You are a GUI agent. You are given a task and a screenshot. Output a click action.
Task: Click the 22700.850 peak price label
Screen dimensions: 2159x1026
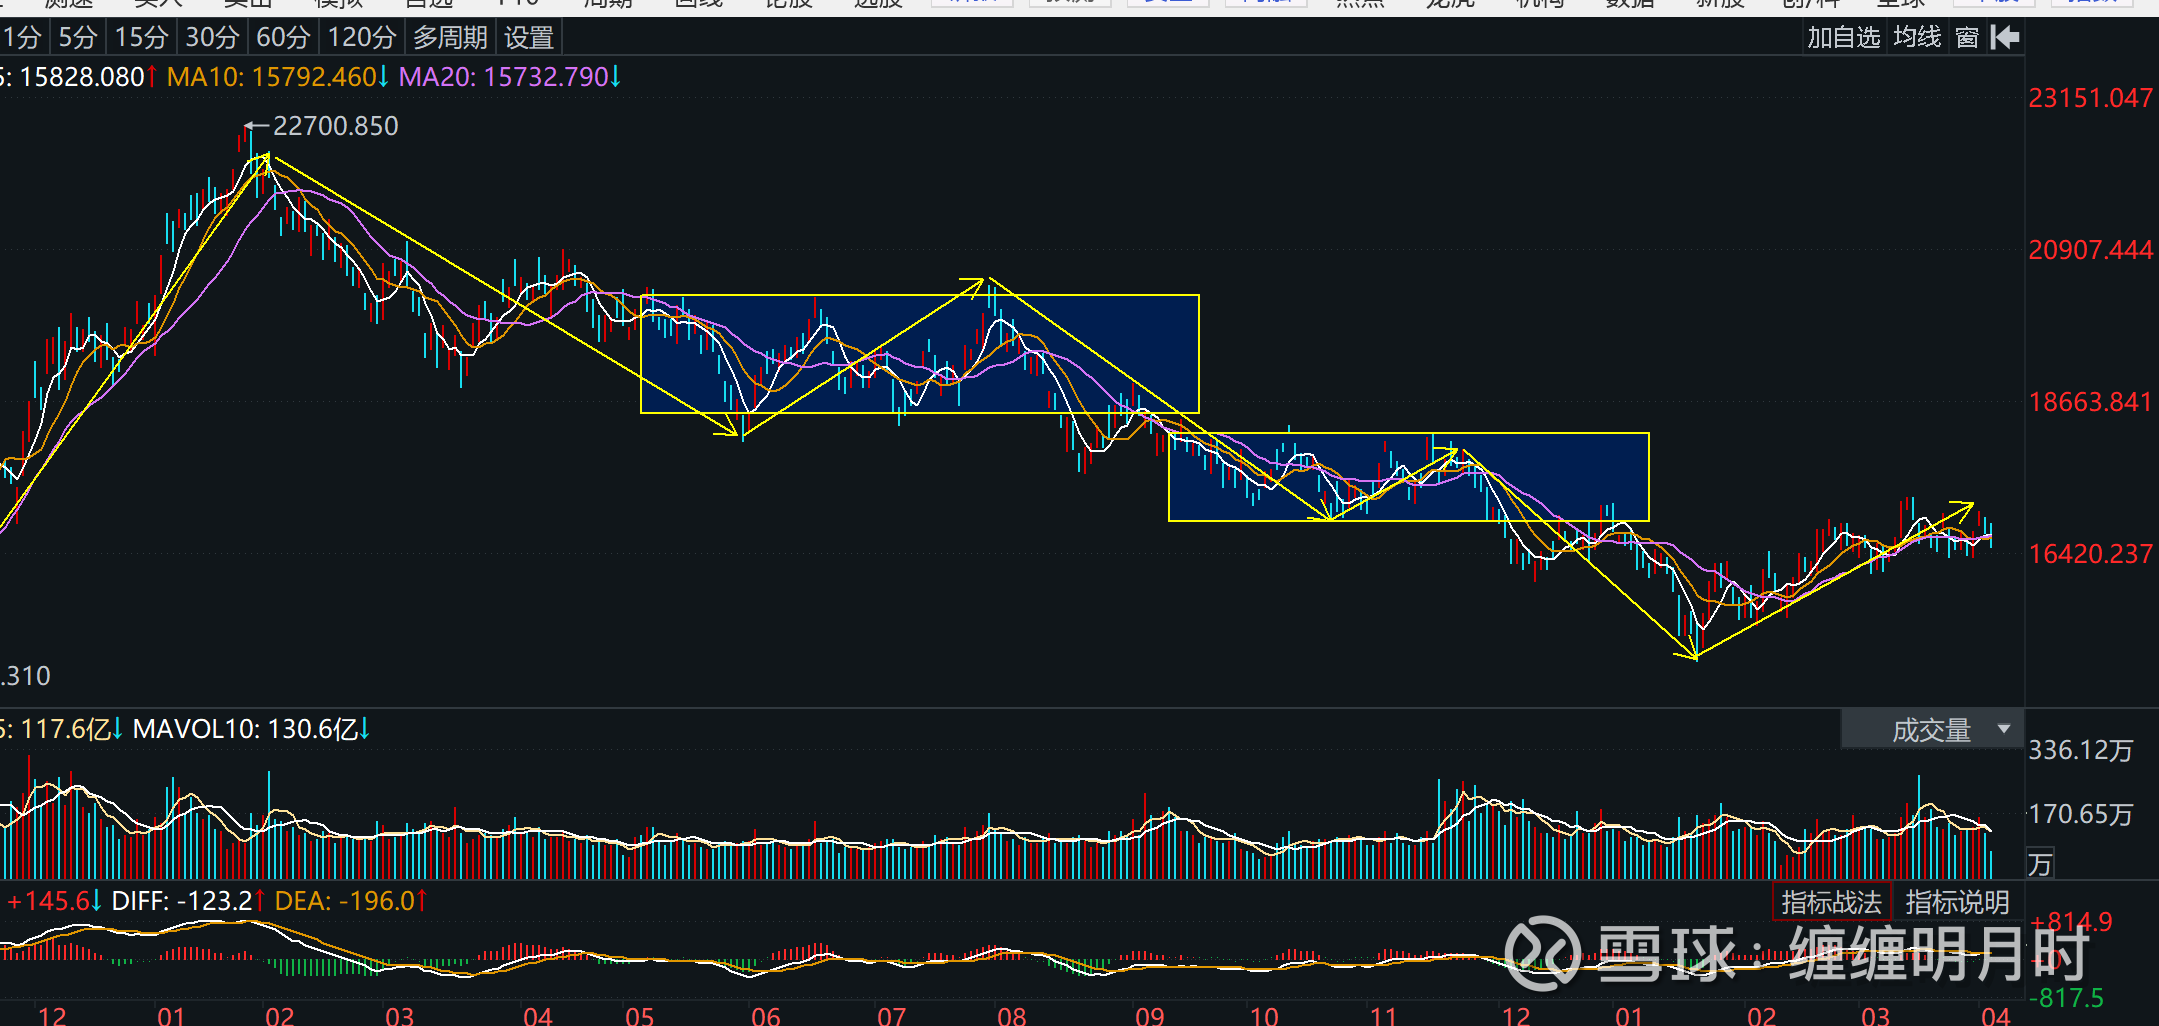coord(335,126)
